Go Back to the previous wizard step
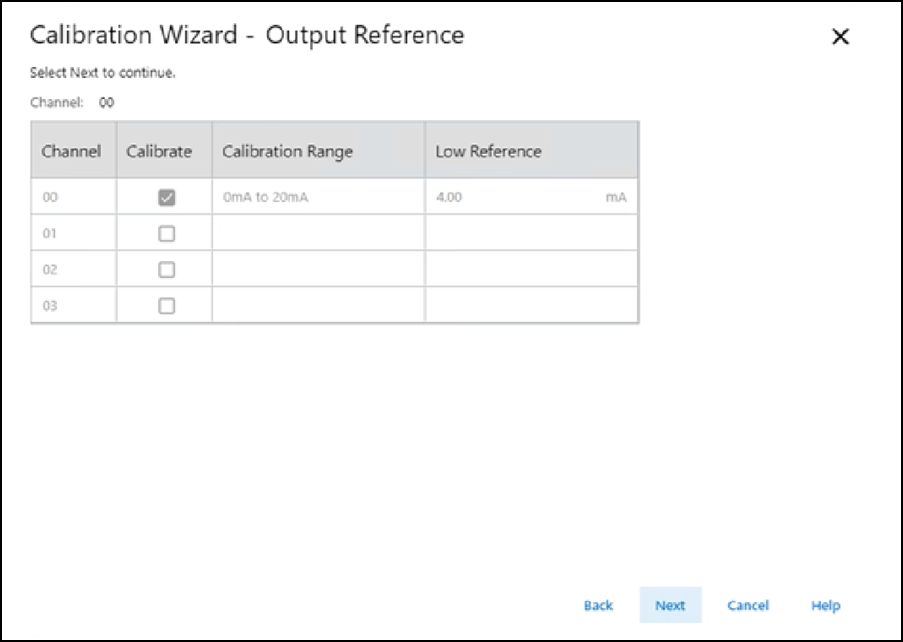The image size is (903, 642). coord(598,605)
